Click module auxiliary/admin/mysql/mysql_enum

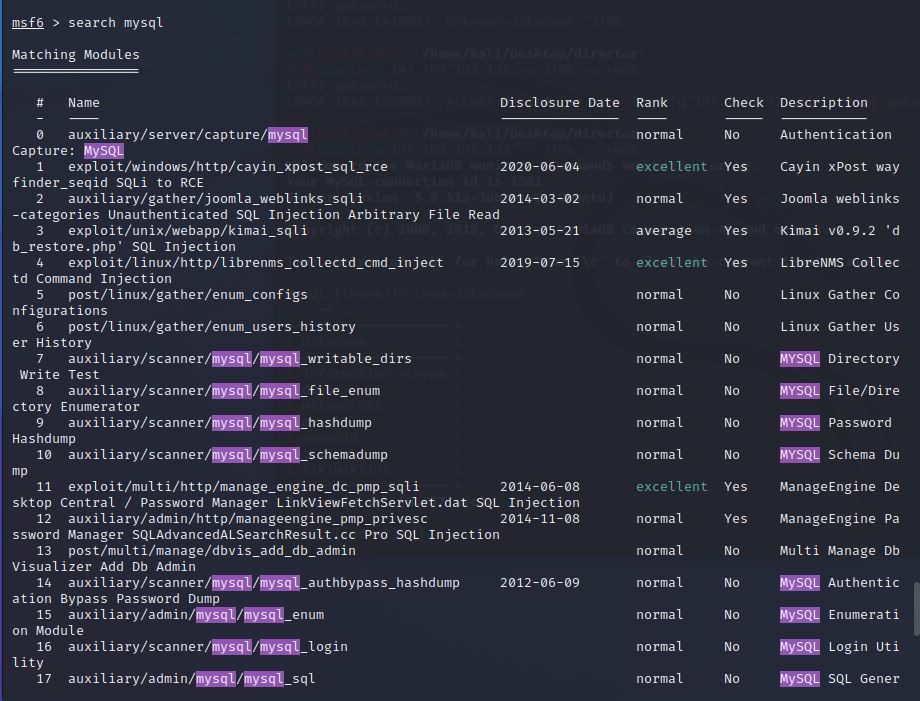tap(196, 615)
